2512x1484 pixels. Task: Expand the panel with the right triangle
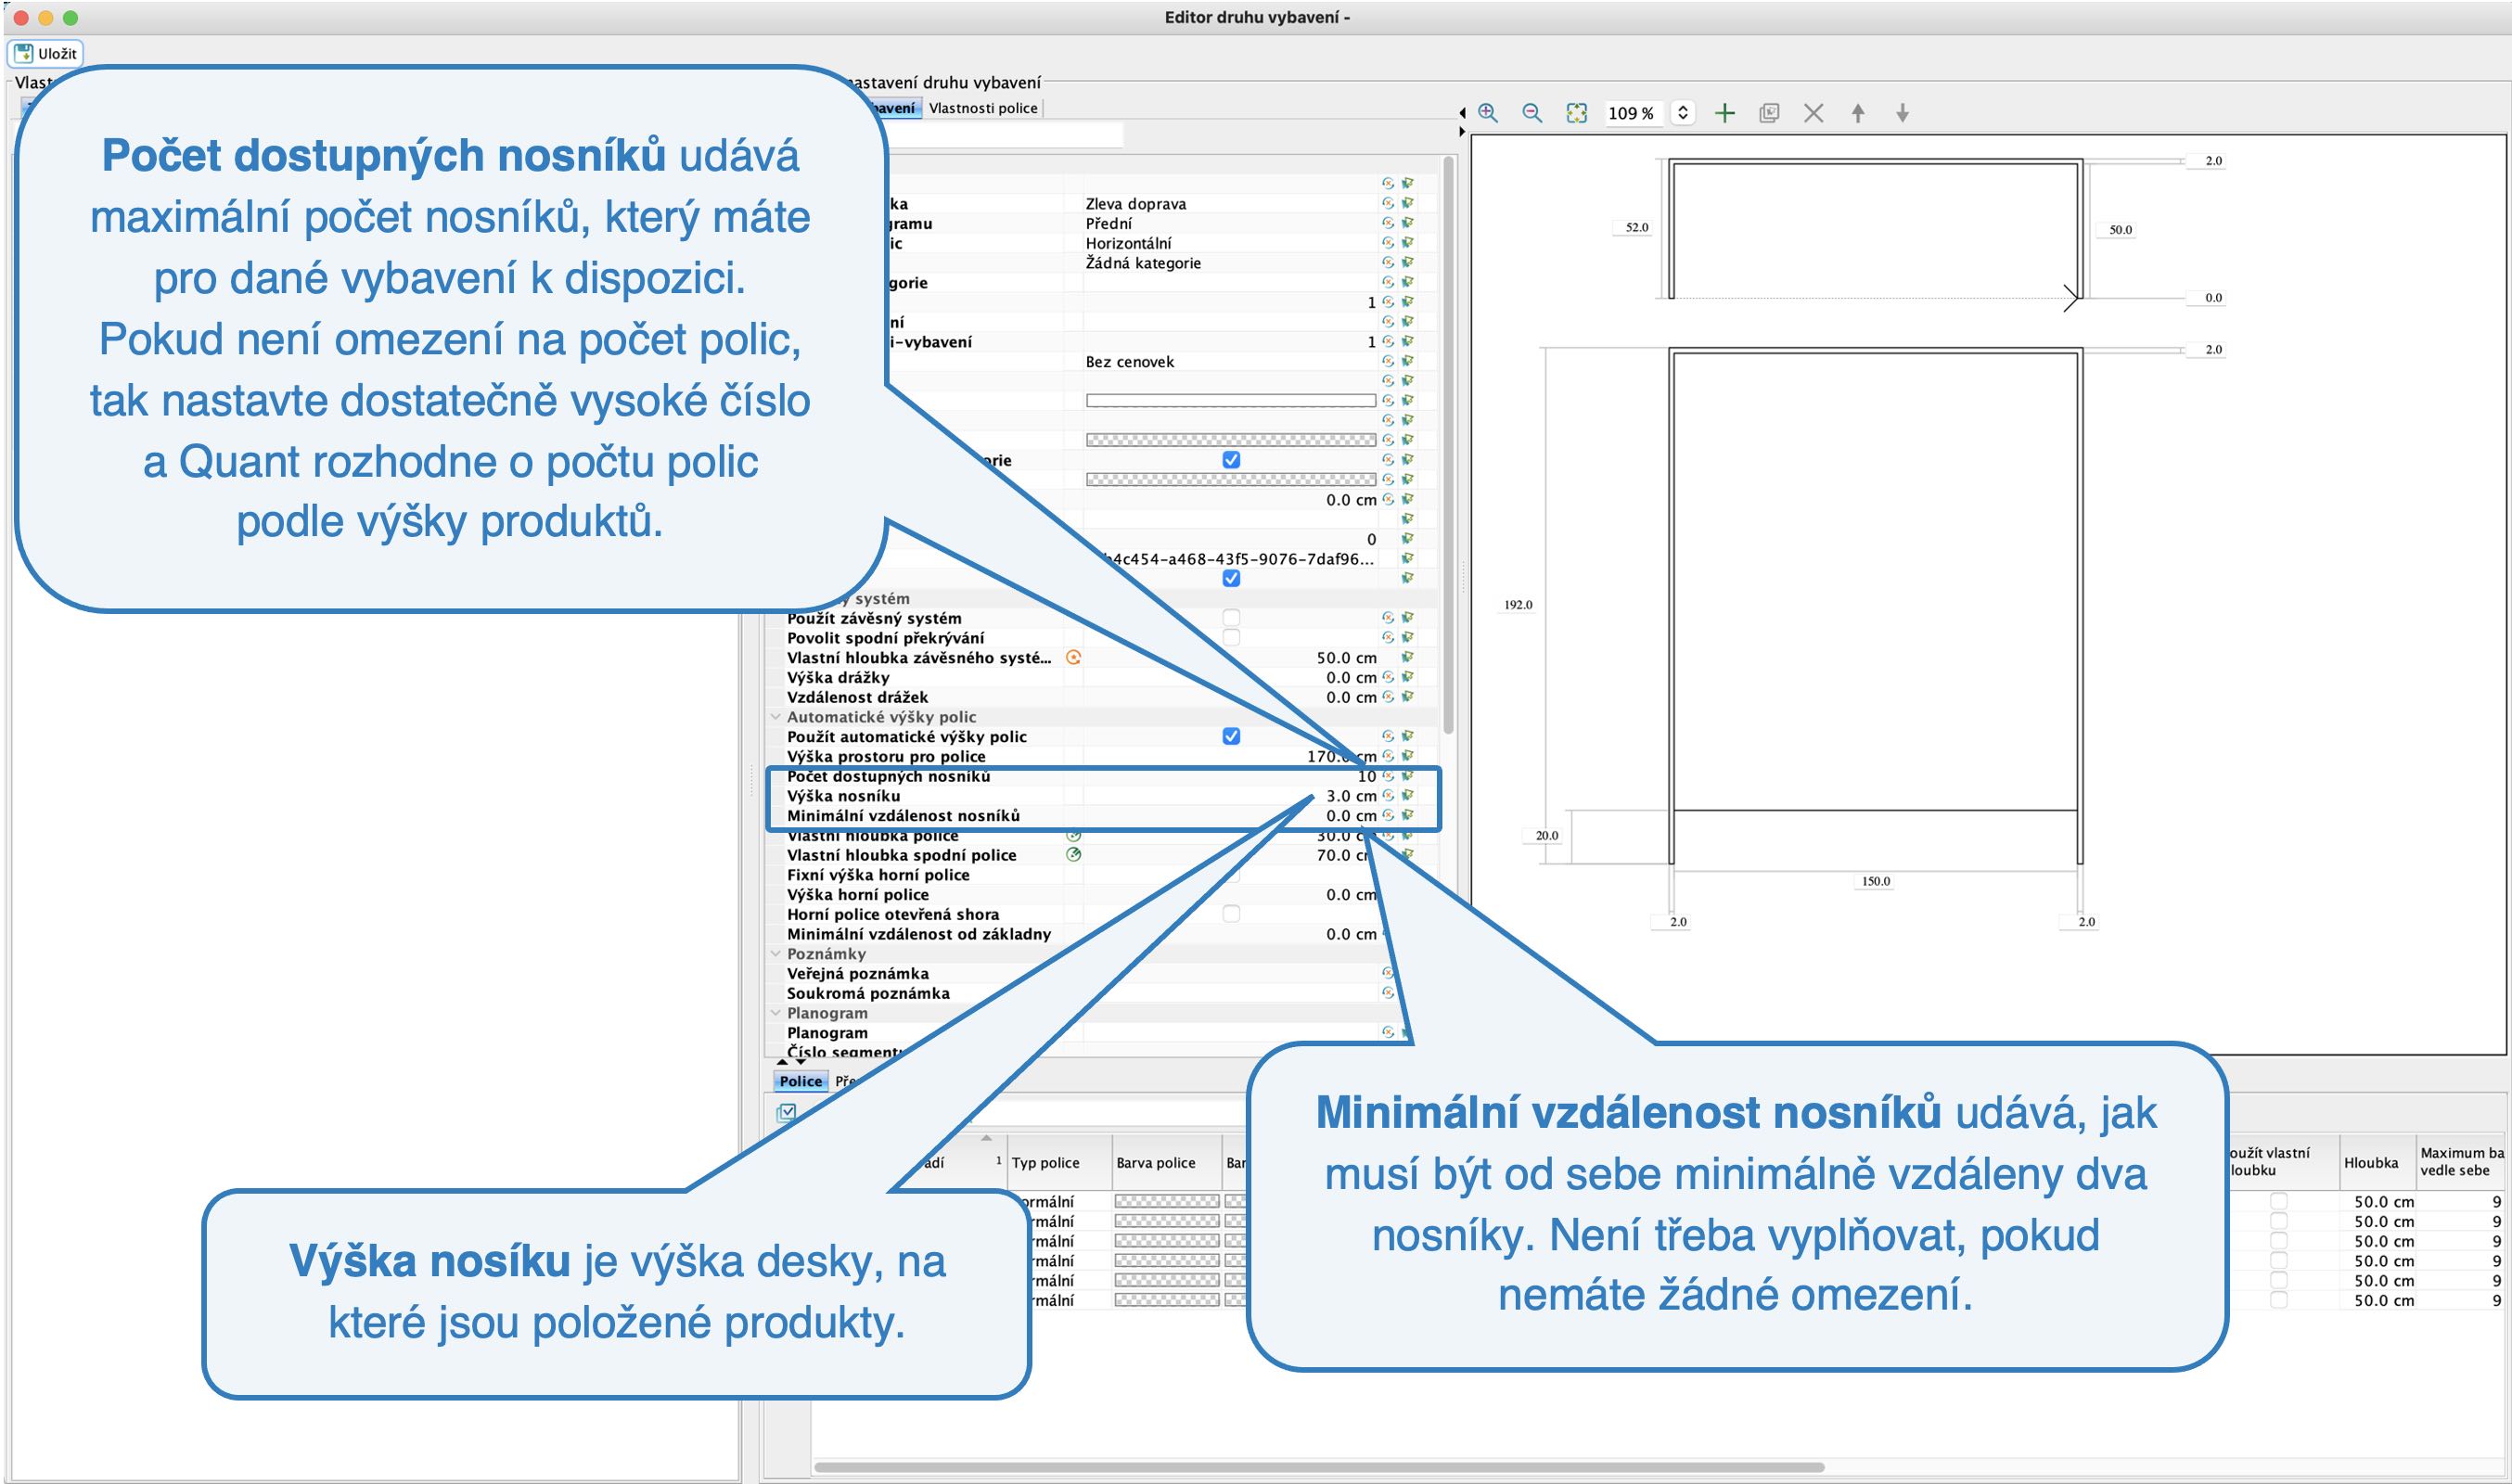tap(1462, 132)
